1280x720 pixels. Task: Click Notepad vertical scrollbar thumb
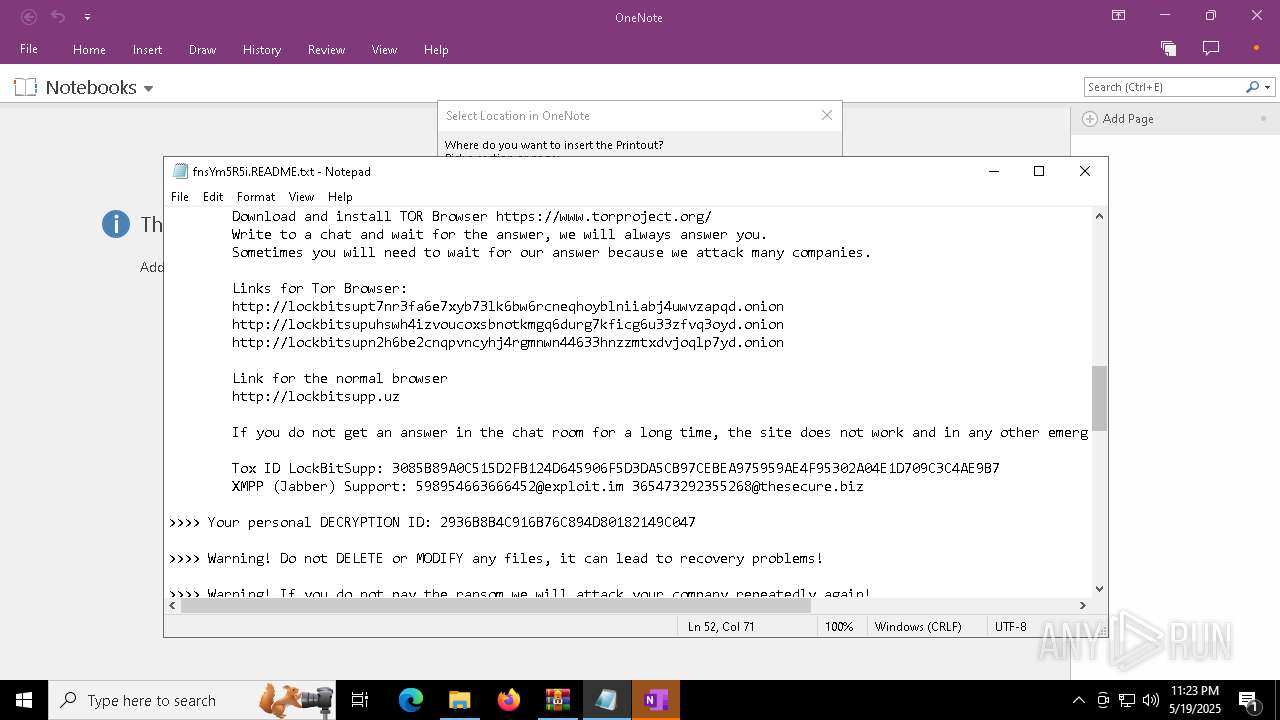pos(1099,398)
